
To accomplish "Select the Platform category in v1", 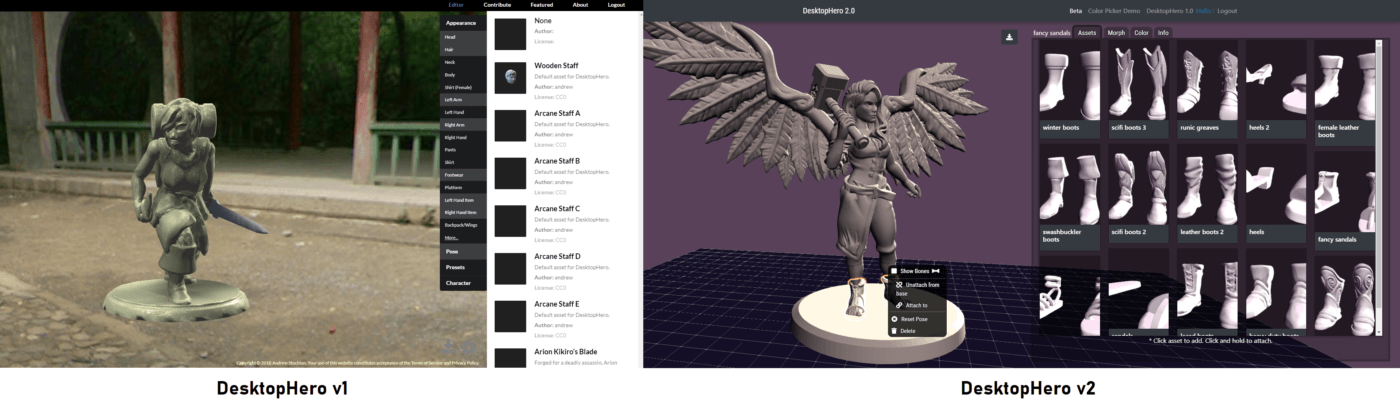I will (463, 187).
